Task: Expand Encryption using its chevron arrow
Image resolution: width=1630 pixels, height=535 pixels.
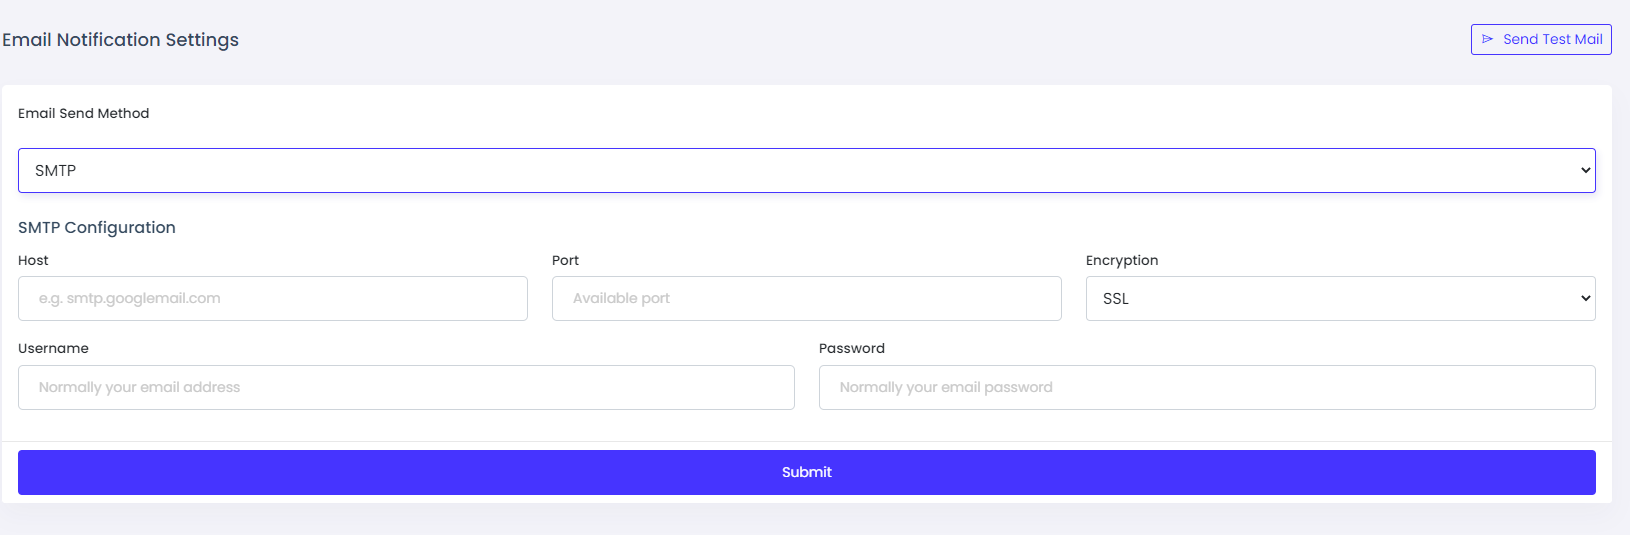Action: coord(1585,299)
